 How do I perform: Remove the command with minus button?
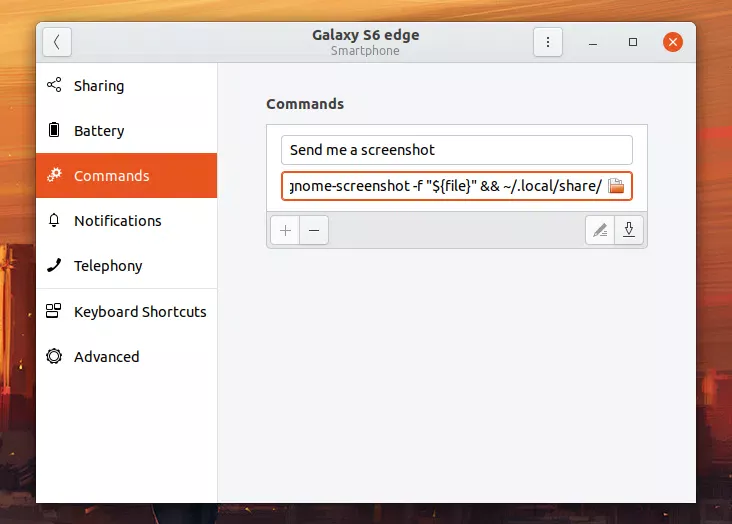coord(314,230)
